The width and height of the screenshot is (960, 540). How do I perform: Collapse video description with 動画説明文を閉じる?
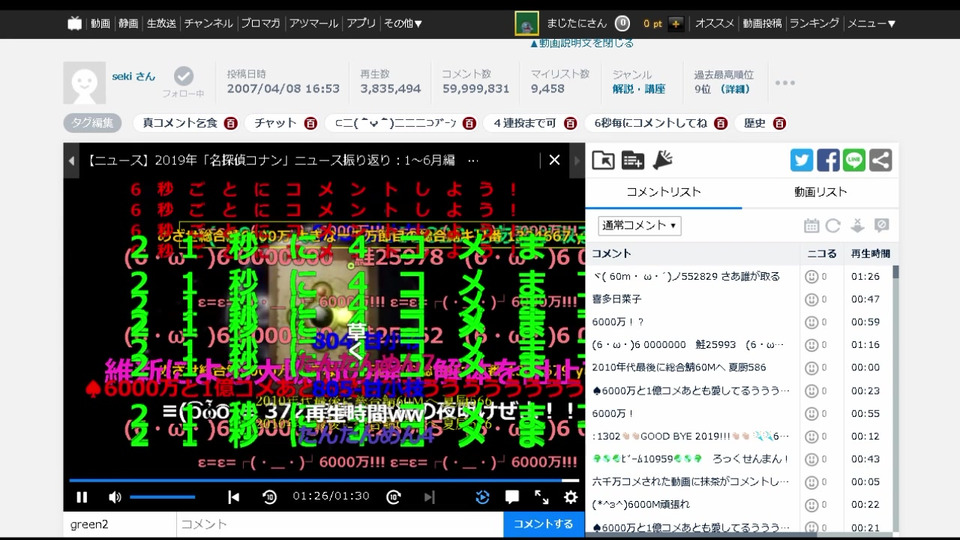(582, 43)
